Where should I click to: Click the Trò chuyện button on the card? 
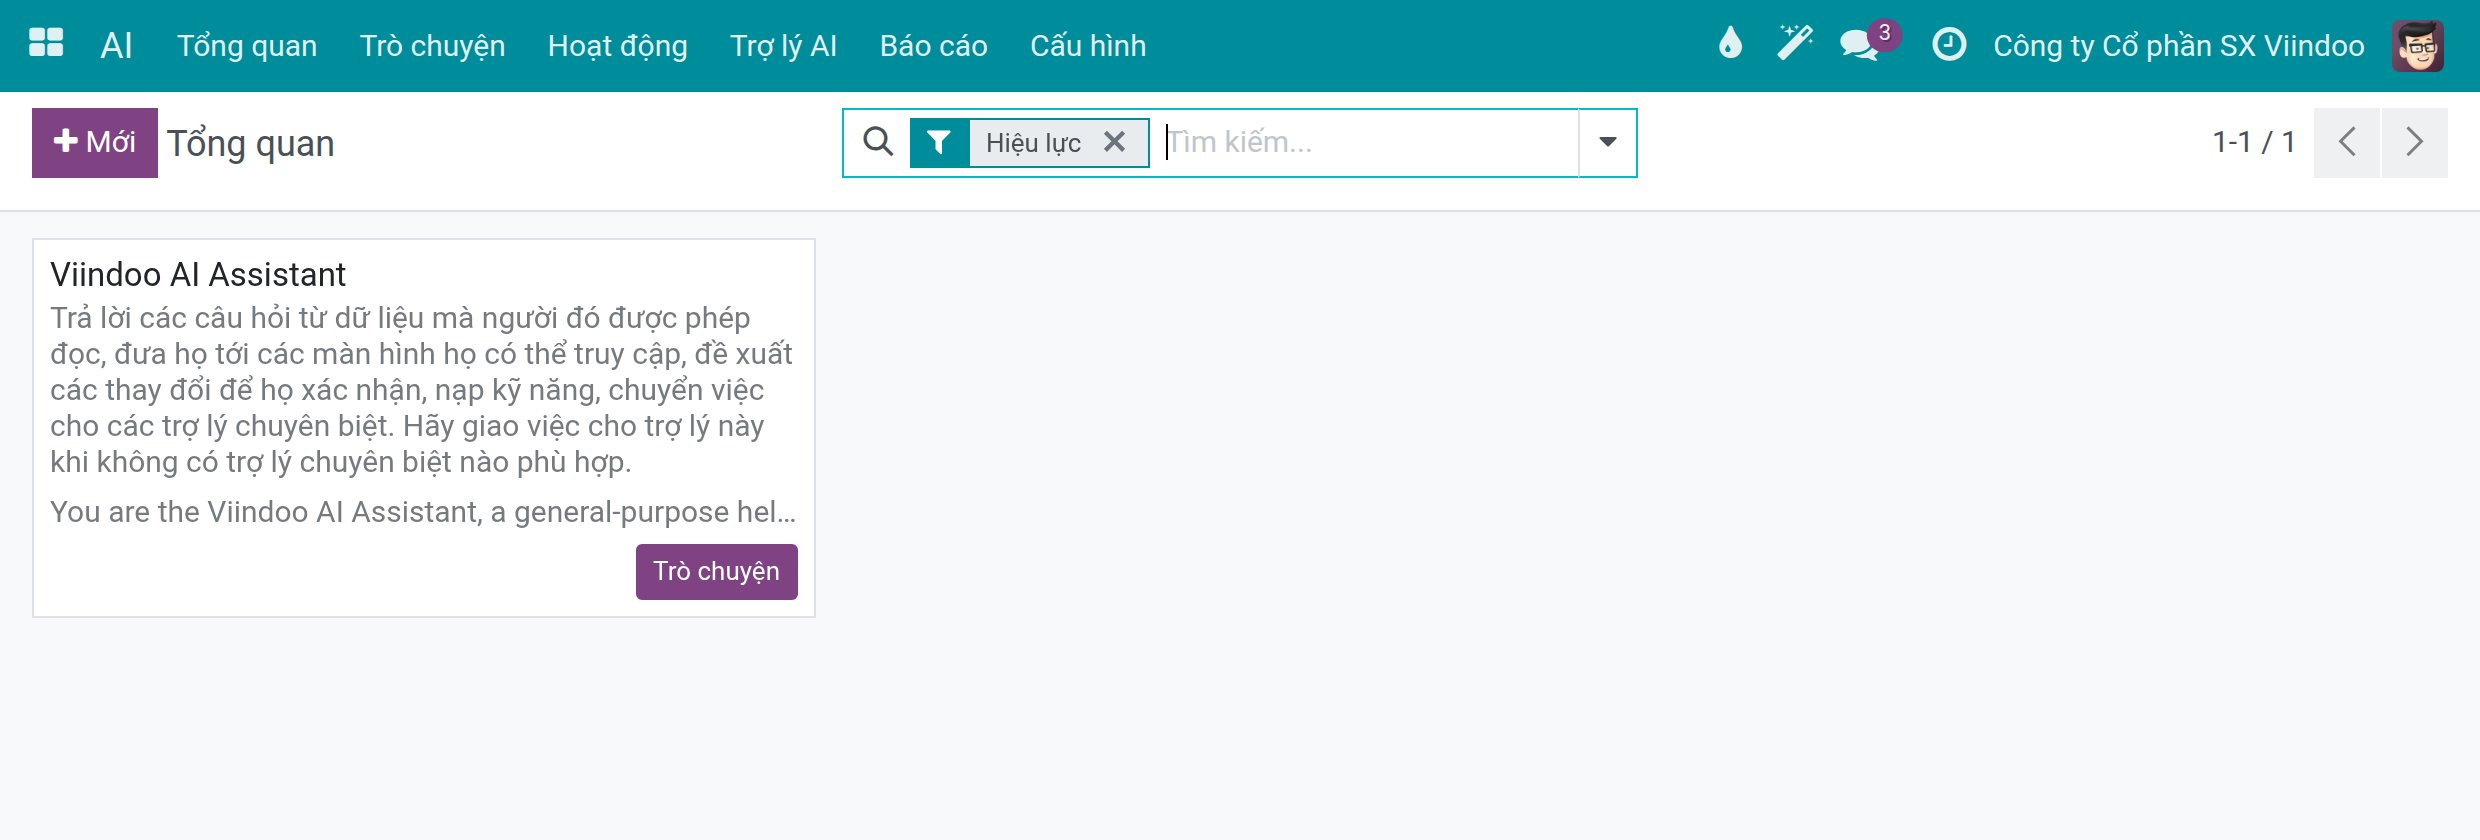click(717, 572)
